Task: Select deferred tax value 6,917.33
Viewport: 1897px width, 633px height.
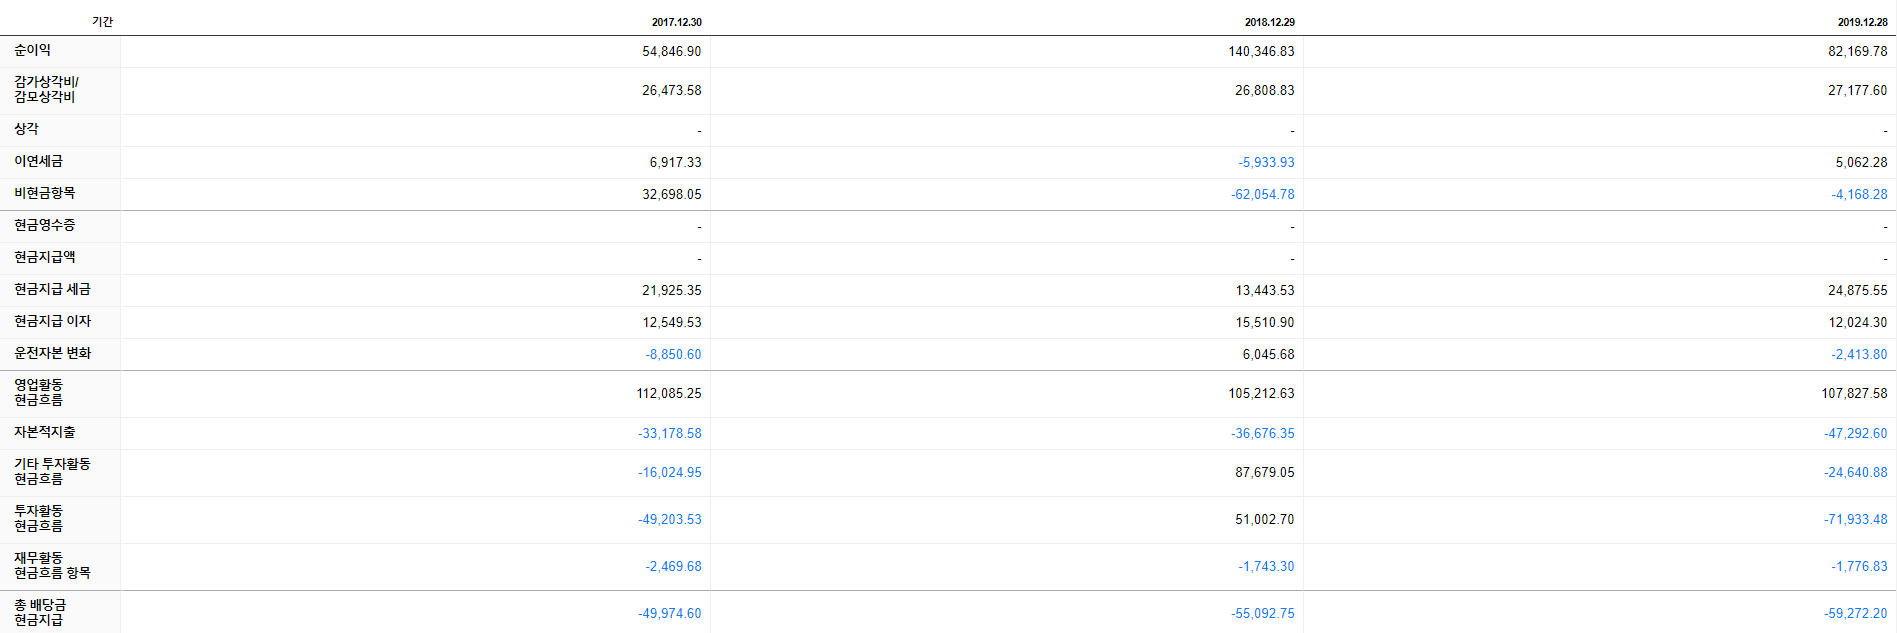Action: 675,162
